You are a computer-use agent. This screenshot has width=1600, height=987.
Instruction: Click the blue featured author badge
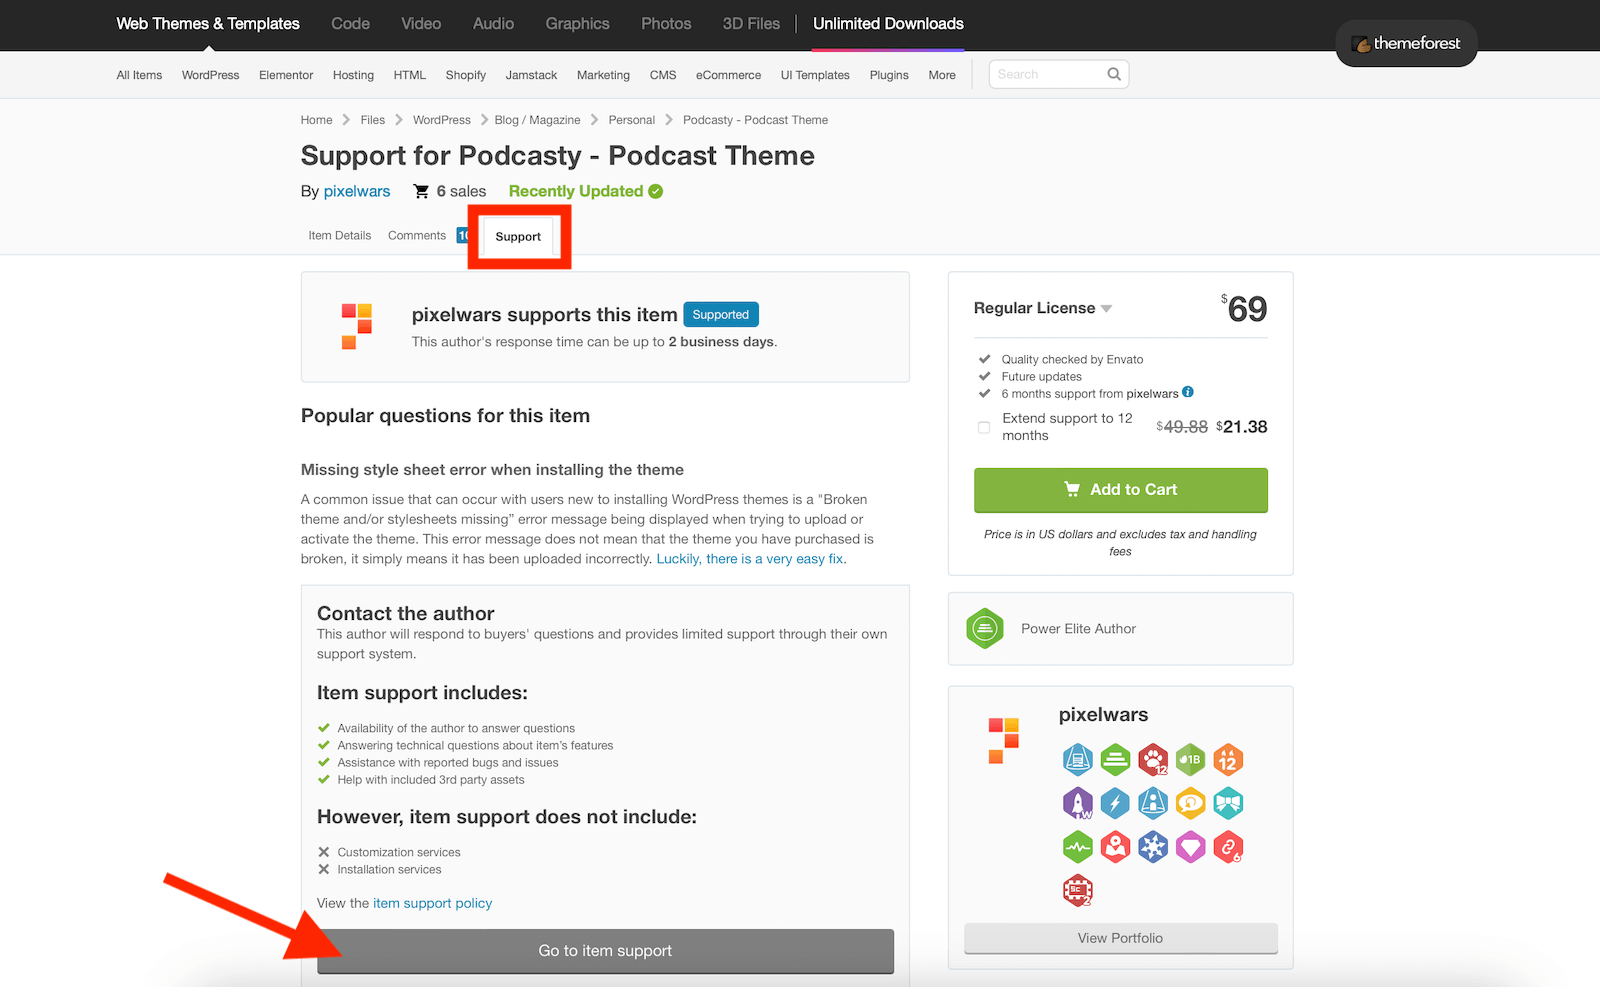(1153, 803)
